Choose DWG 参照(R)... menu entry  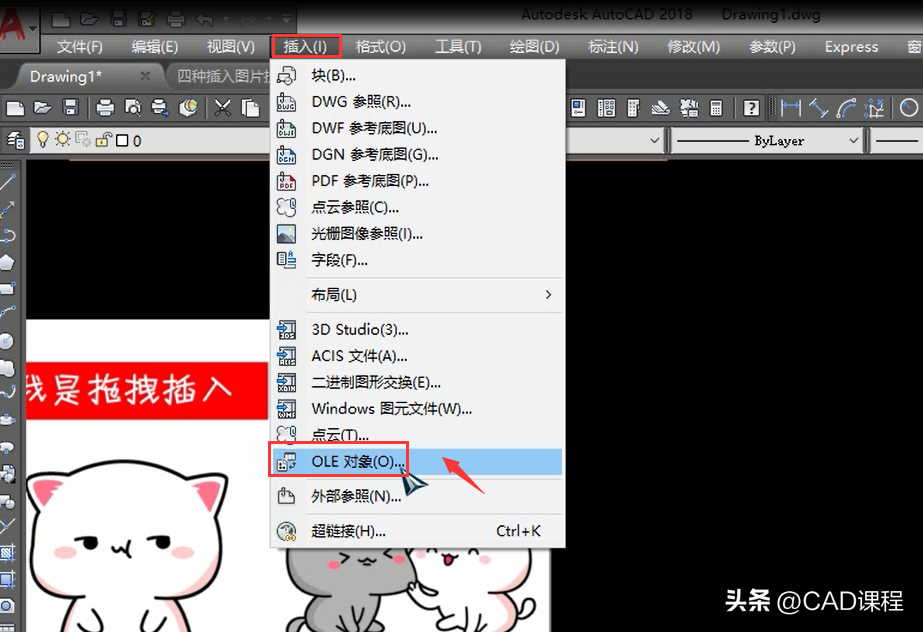click(x=418, y=102)
